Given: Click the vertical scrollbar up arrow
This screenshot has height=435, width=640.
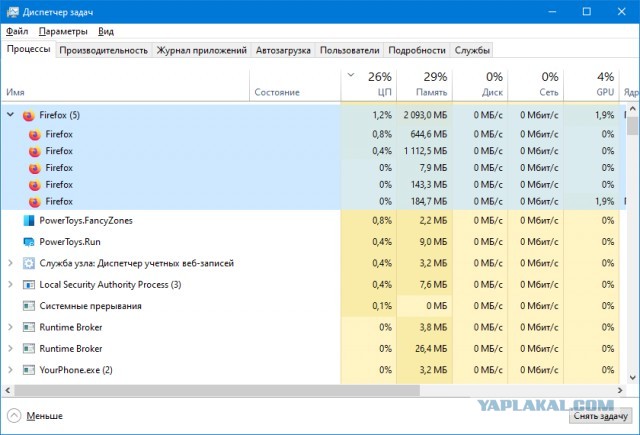Looking at the screenshot, I should pyautogui.click(x=633, y=109).
